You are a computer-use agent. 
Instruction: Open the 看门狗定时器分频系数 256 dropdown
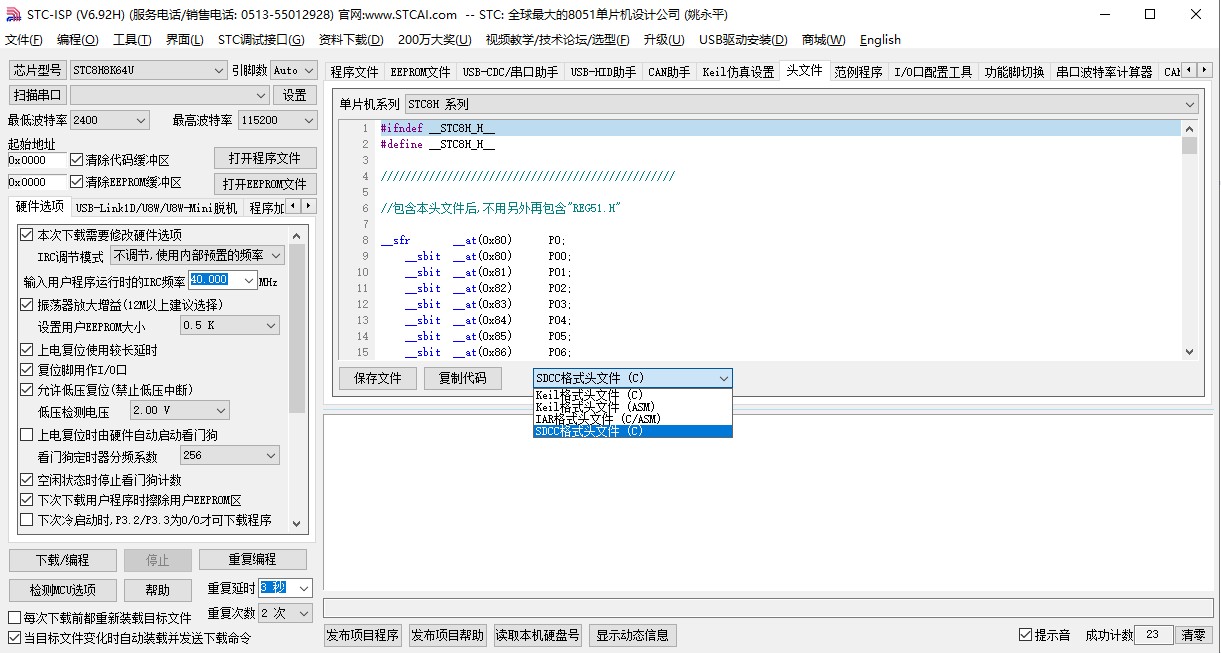click(229, 456)
